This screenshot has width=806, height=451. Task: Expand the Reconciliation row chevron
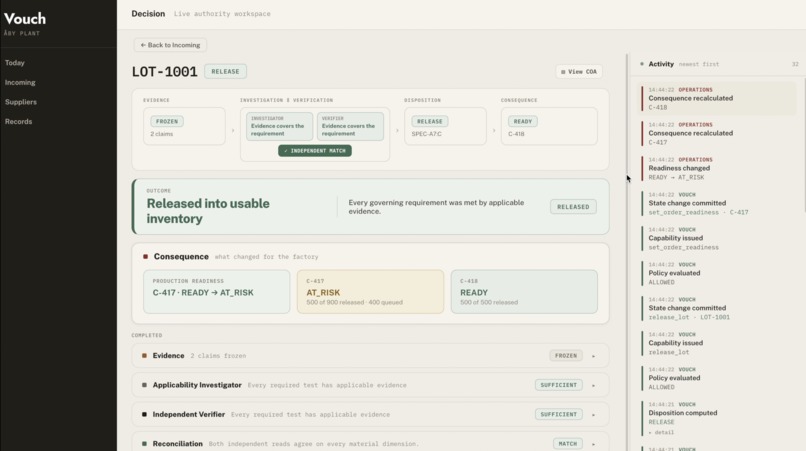[x=593, y=444]
